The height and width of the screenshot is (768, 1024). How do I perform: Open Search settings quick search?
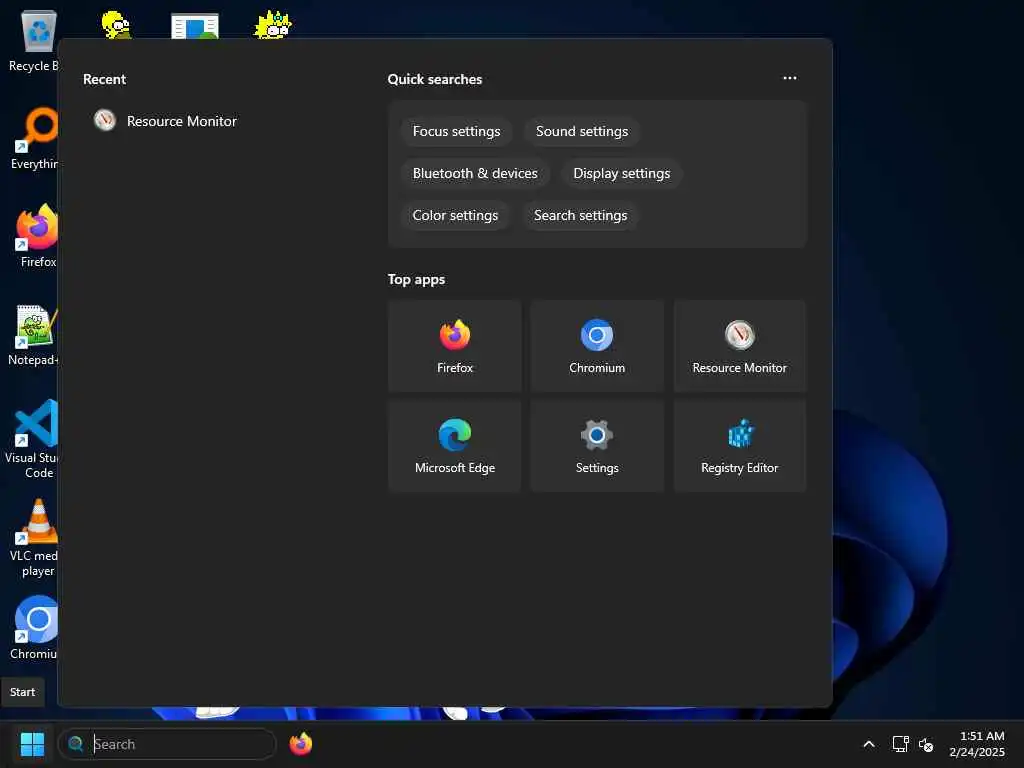tap(581, 215)
